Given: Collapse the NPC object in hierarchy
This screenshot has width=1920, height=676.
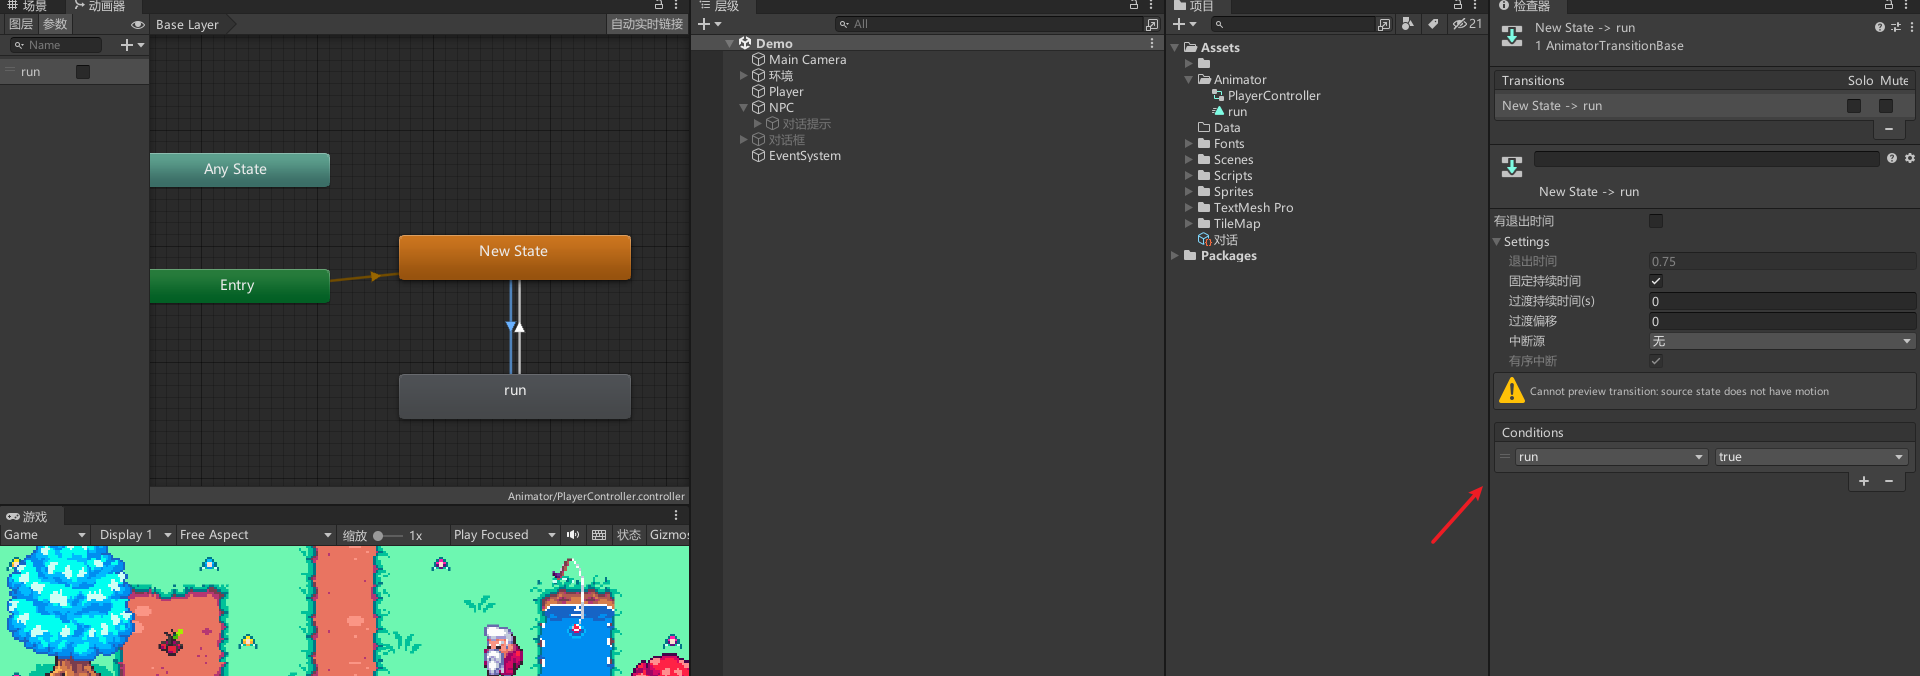Looking at the screenshot, I should point(743,108).
